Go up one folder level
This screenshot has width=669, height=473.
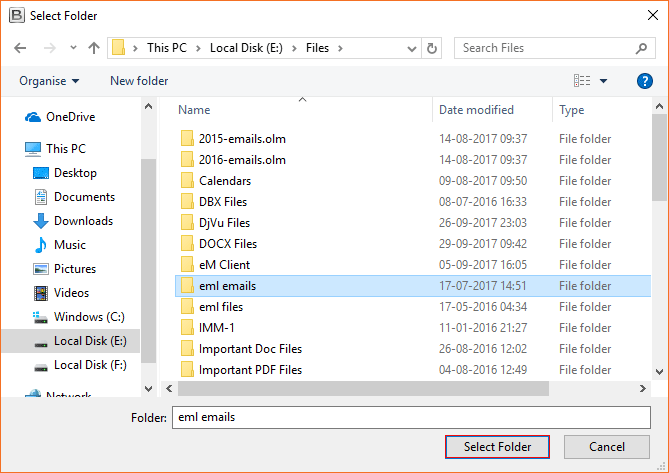(94, 48)
